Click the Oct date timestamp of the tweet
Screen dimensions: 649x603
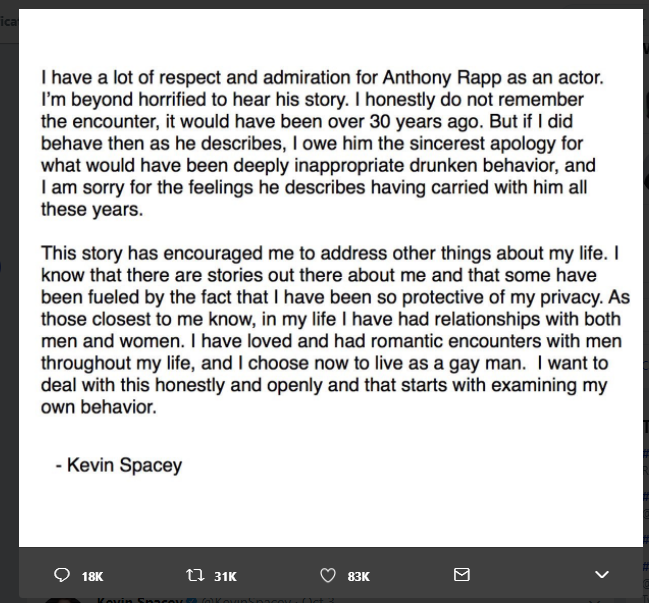[319, 600]
